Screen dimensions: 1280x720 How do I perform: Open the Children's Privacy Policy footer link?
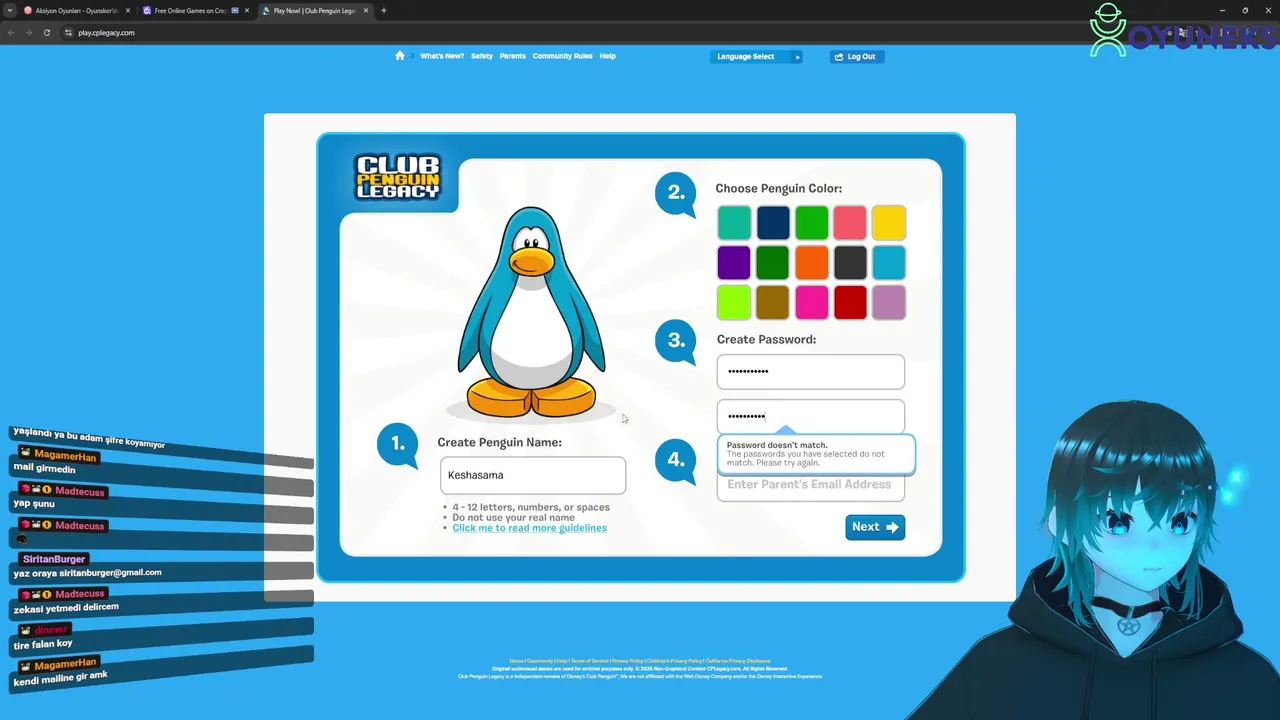(673, 661)
